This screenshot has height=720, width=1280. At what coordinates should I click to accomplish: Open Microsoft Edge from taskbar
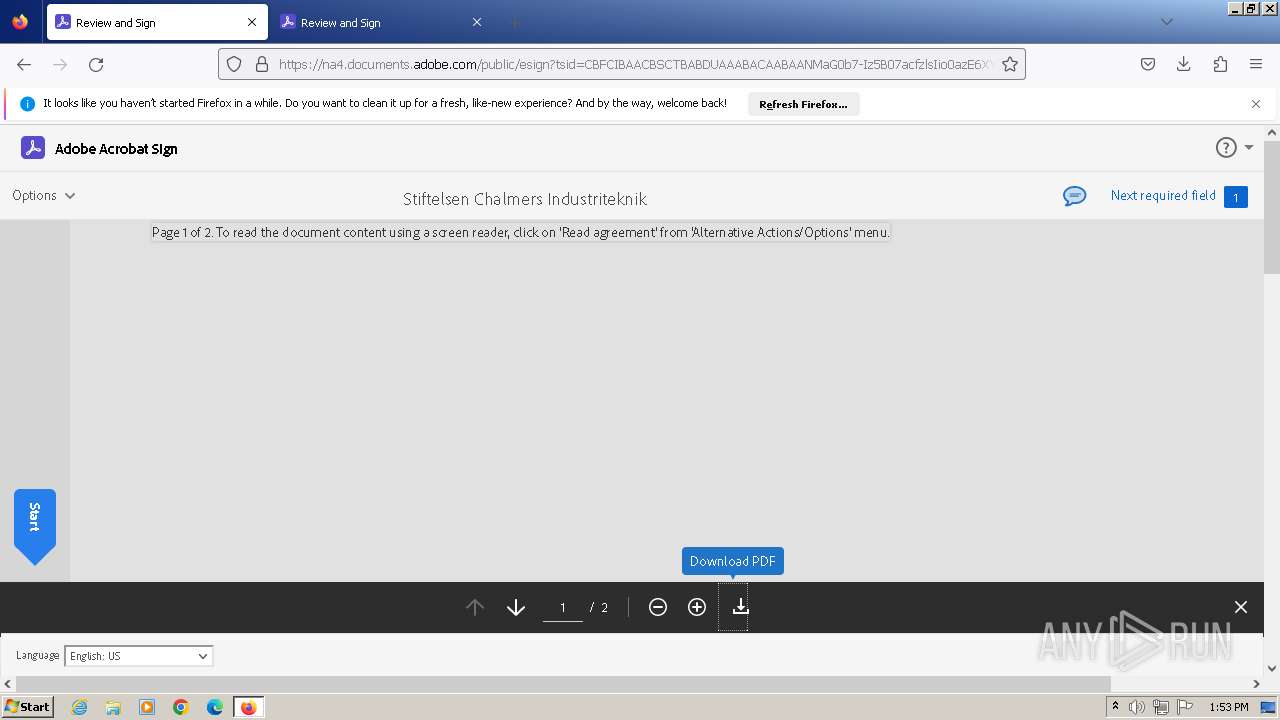[215, 707]
